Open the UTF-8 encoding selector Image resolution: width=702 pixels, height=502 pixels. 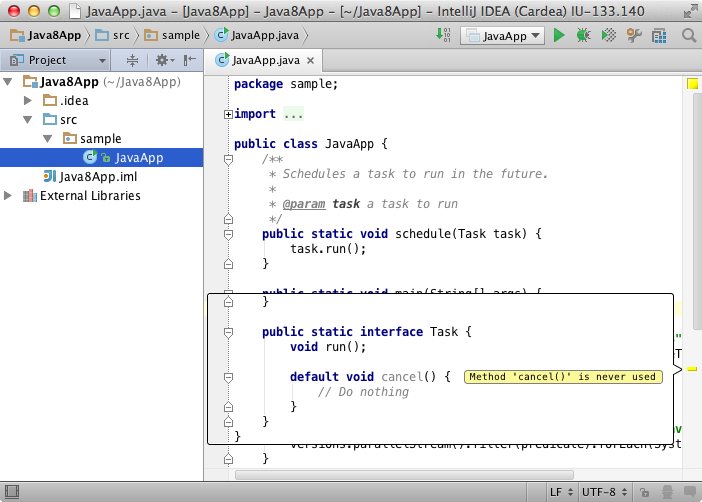pyautogui.click(x=606, y=493)
